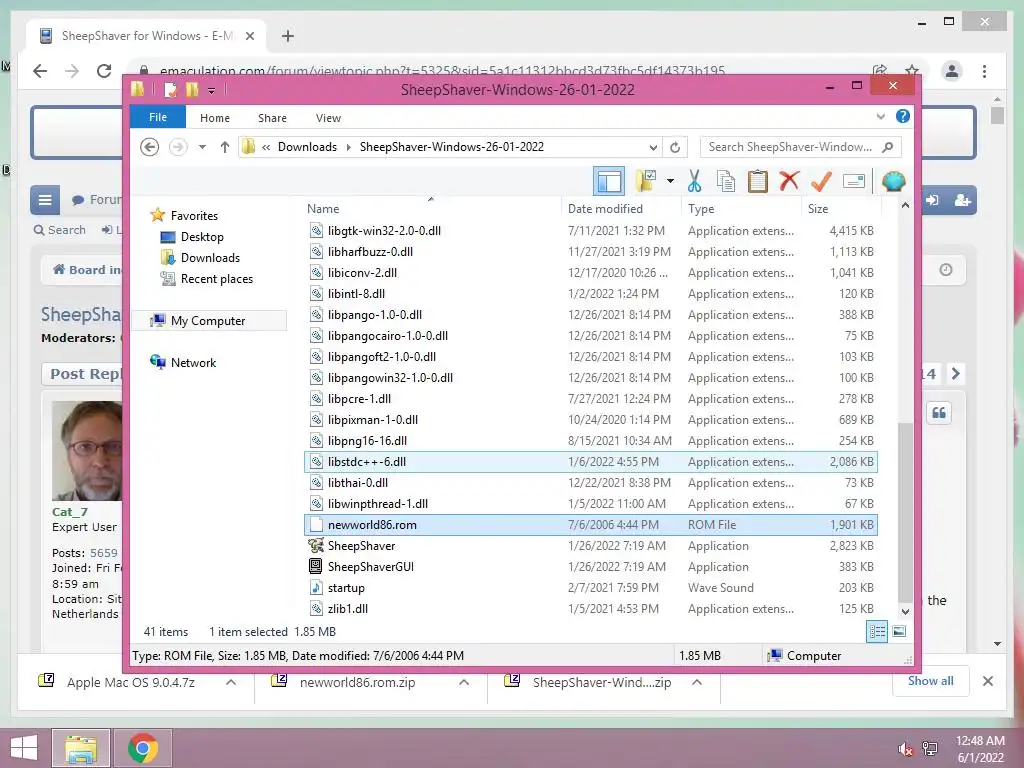This screenshot has height=768, width=1024.
Task: Open File Explorer from the taskbar
Action: pyautogui.click(x=81, y=748)
